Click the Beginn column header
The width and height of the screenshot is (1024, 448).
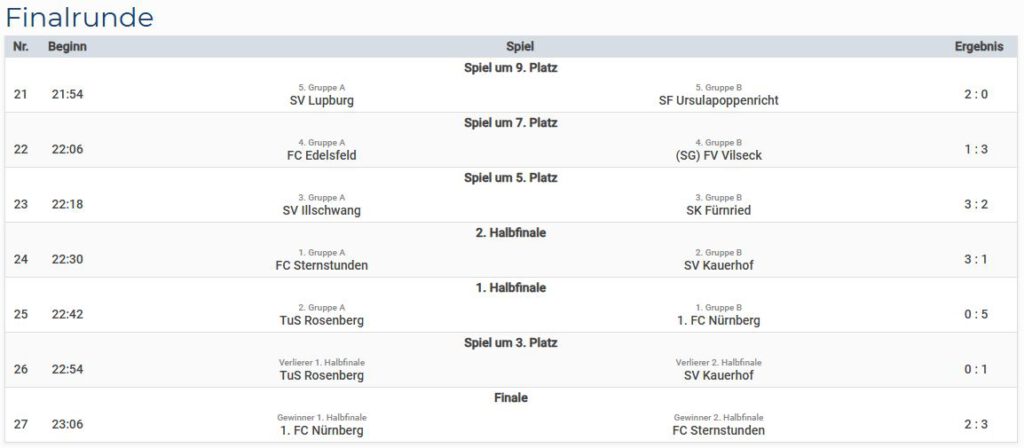coord(67,46)
